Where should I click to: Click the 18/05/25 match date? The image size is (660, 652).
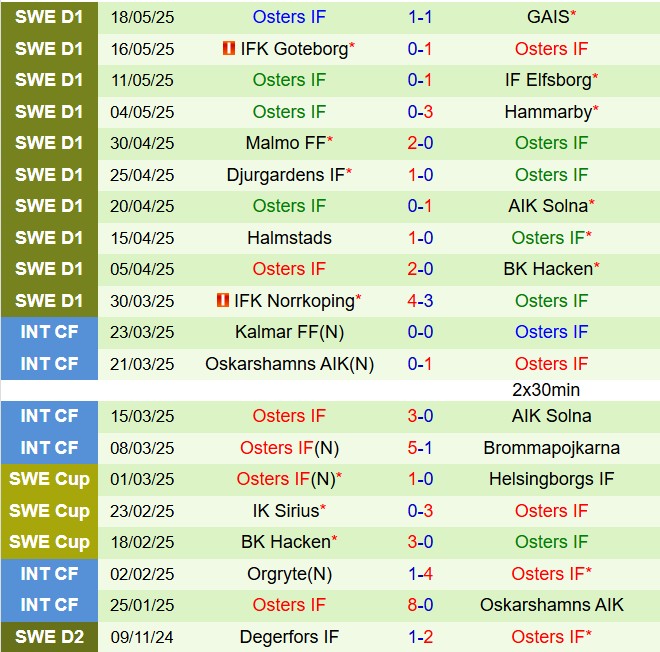(x=142, y=17)
